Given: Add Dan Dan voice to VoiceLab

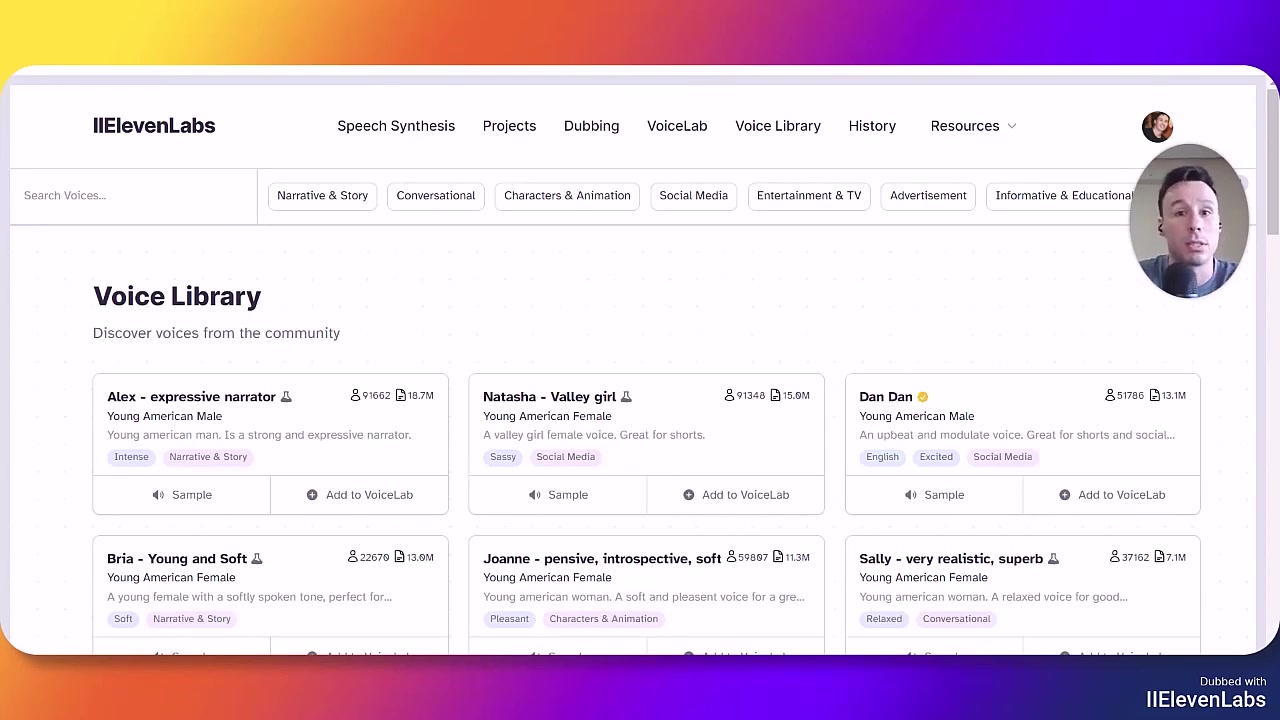Looking at the screenshot, I should (x=1111, y=495).
